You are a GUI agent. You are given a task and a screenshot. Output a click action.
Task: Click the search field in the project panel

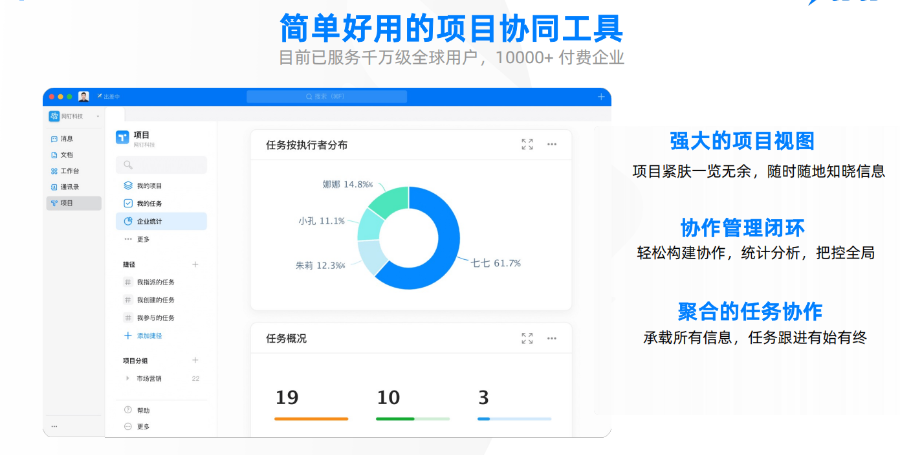click(x=161, y=165)
